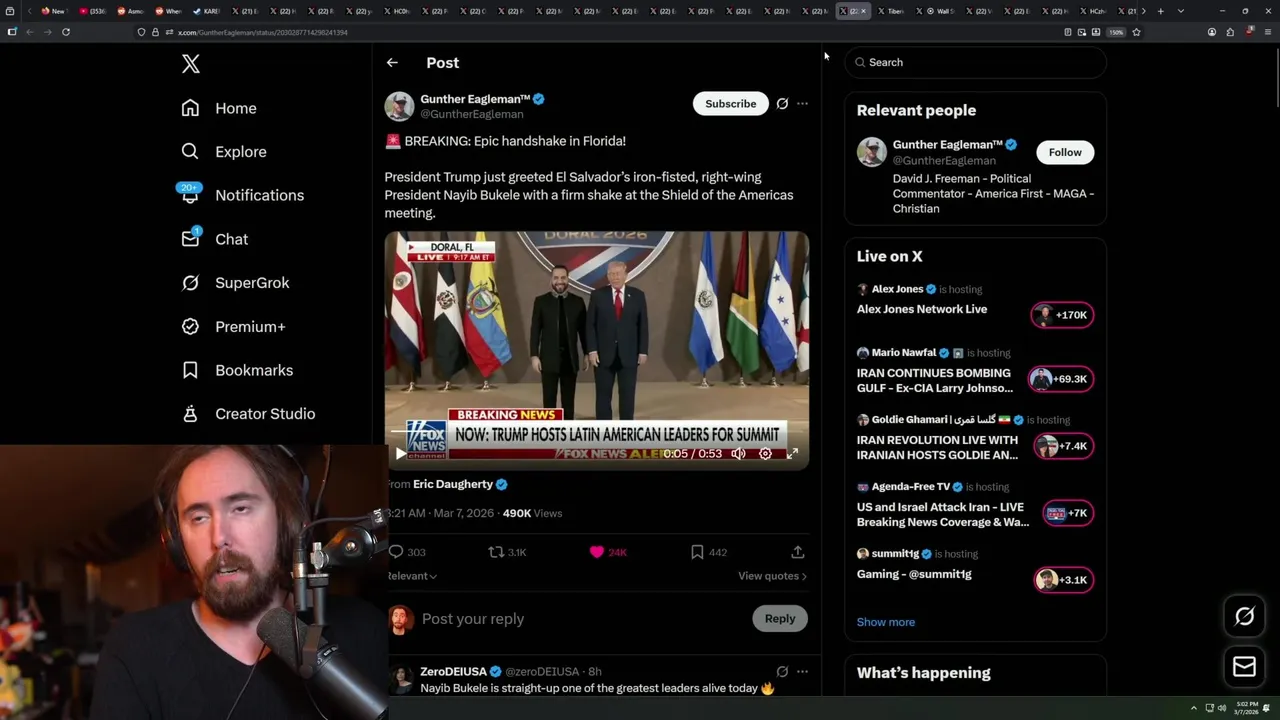
Task: Bookmark this page with star icon
Action: (x=1136, y=32)
